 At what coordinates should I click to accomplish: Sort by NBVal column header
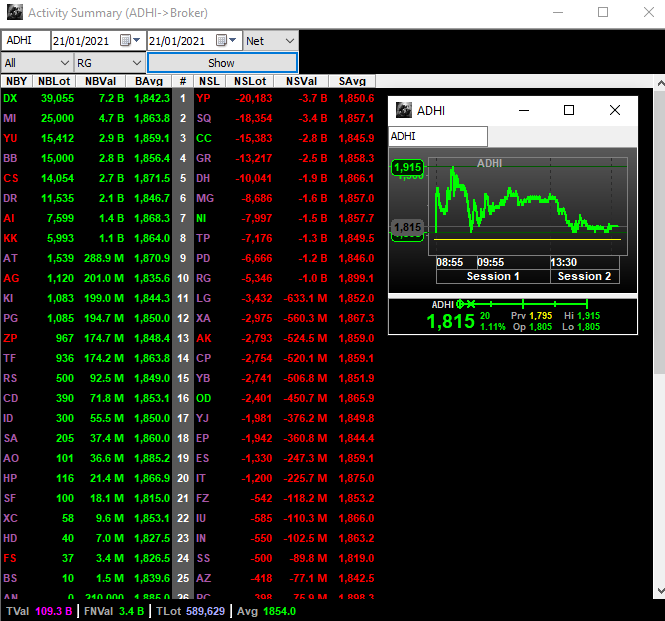pos(101,81)
